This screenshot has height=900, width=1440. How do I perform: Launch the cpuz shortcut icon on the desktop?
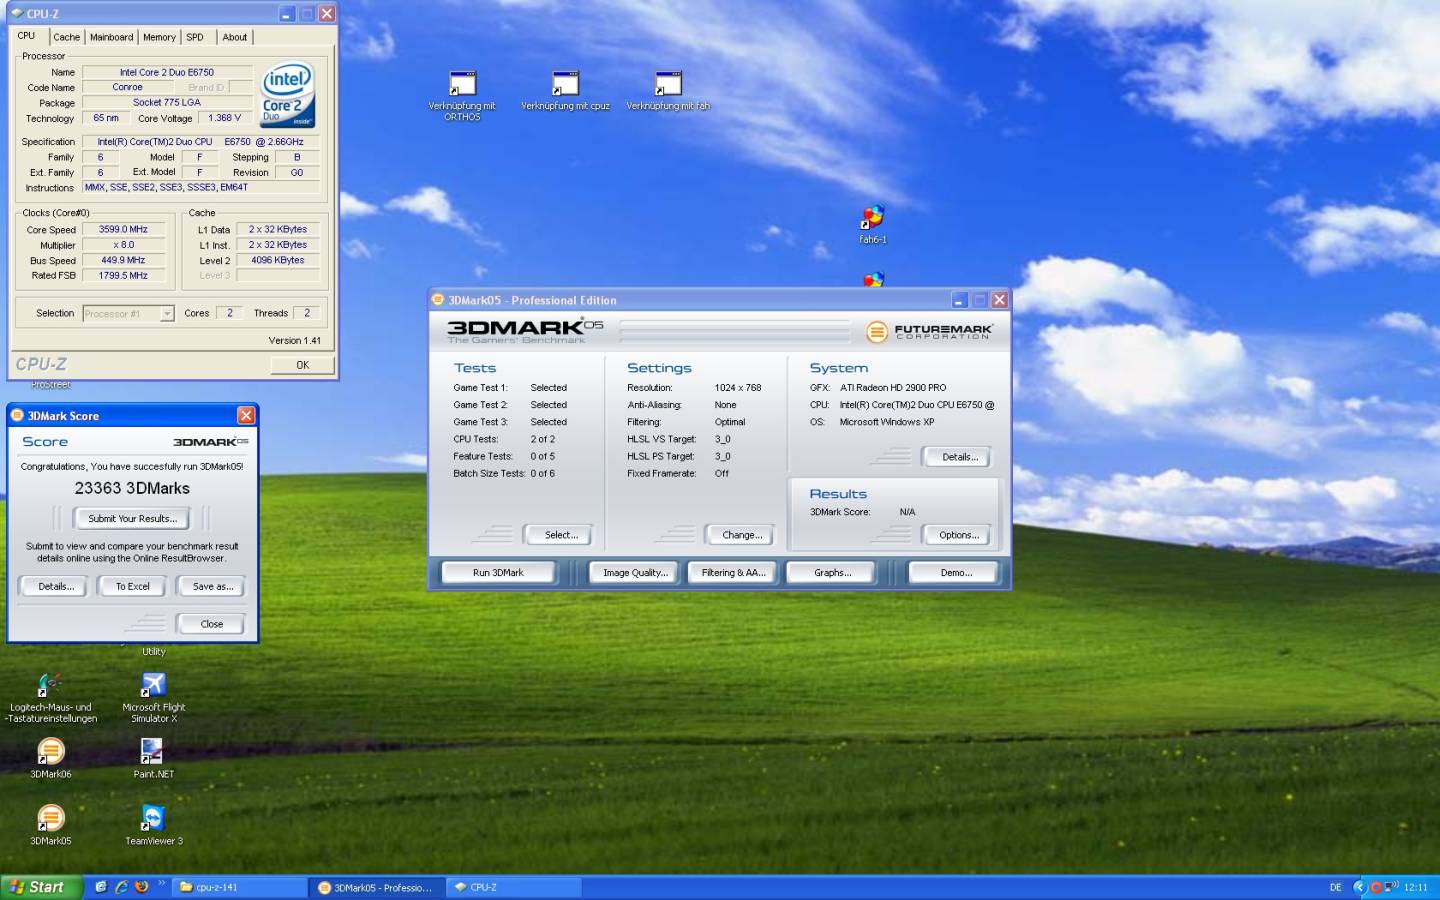566,84
